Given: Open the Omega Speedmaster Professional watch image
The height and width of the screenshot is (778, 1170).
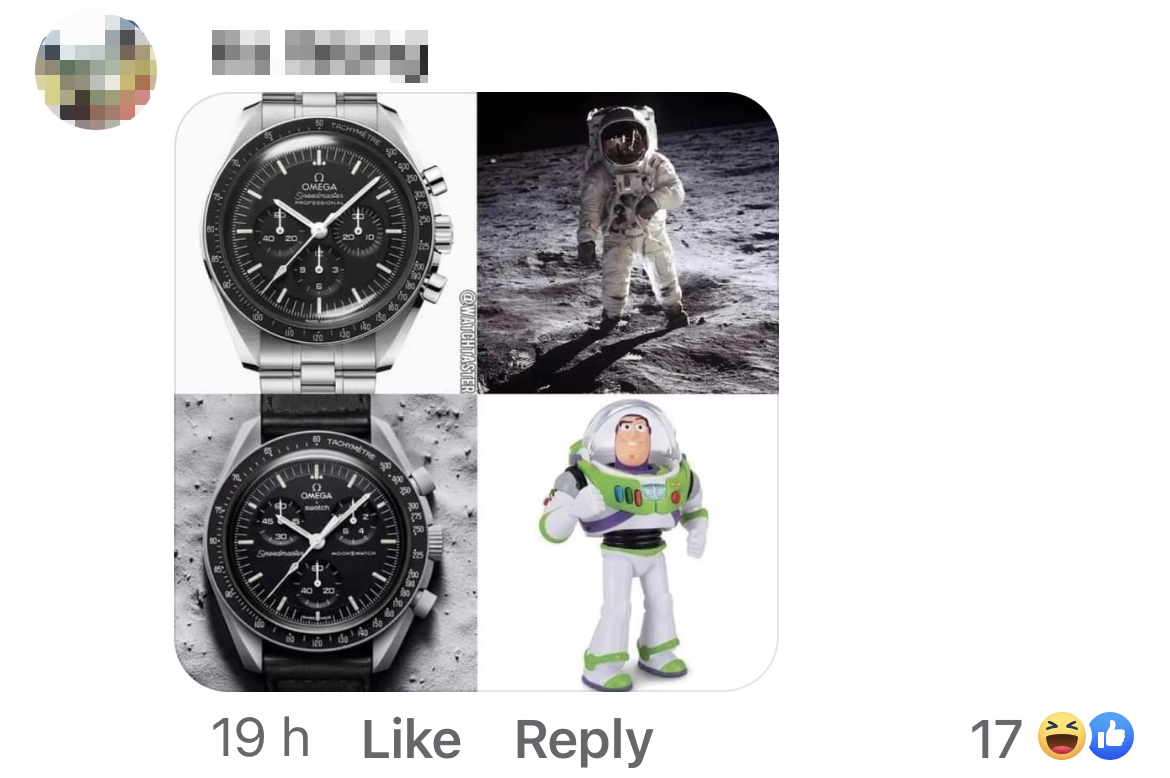Looking at the screenshot, I should pyautogui.click(x=325, y=242).
